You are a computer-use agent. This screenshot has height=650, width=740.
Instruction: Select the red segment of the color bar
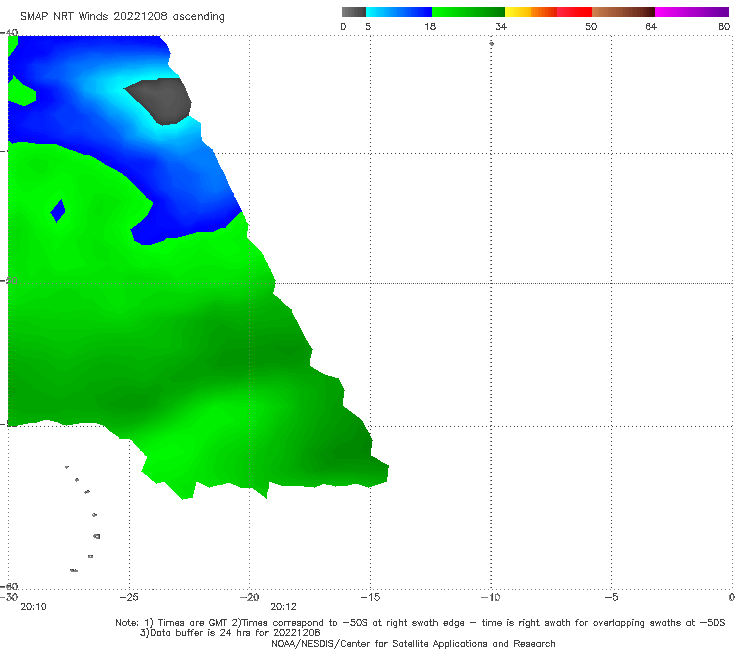point(575,12)
